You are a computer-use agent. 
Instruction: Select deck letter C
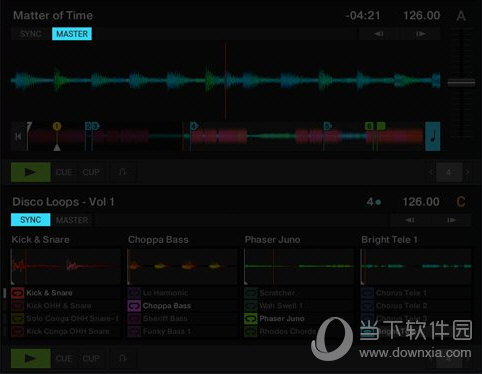[x=461, y=202]
